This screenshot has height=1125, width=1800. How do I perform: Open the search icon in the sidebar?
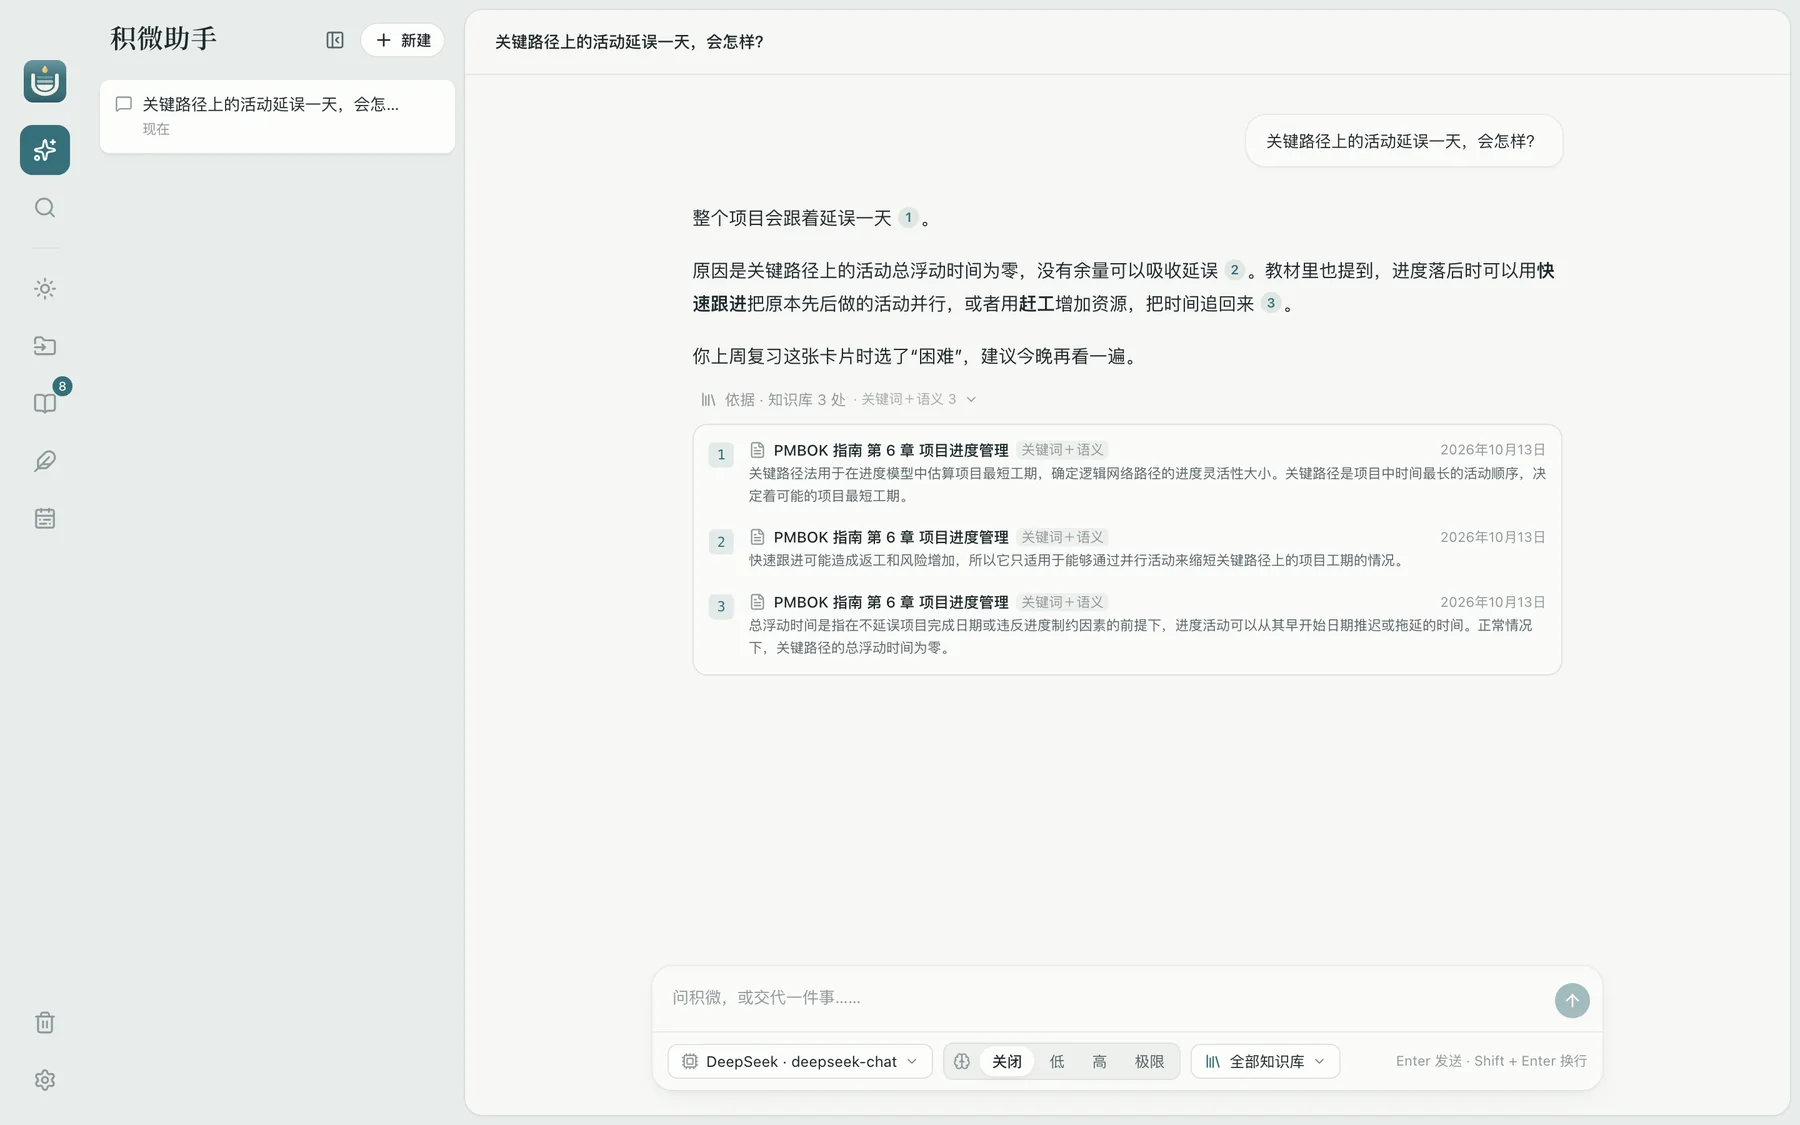[45, 208]
